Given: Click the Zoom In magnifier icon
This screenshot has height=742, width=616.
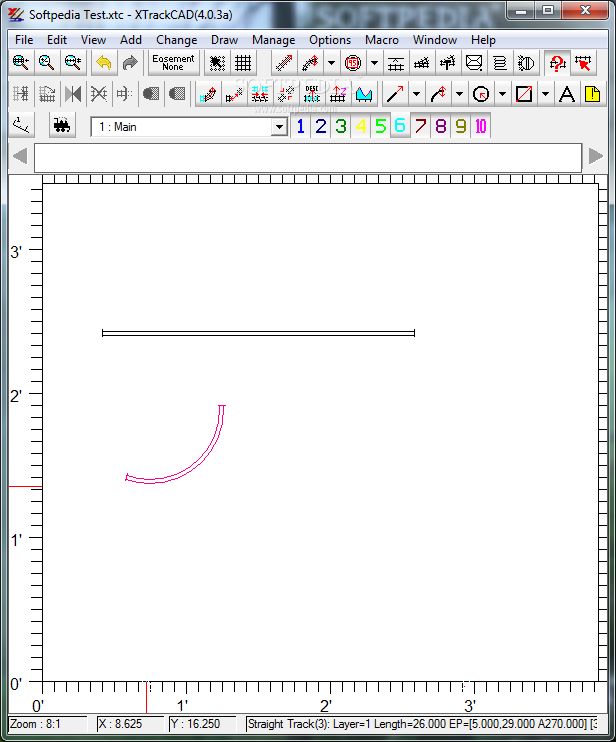Looking at the screenshot, I should (x=21, y=62).
